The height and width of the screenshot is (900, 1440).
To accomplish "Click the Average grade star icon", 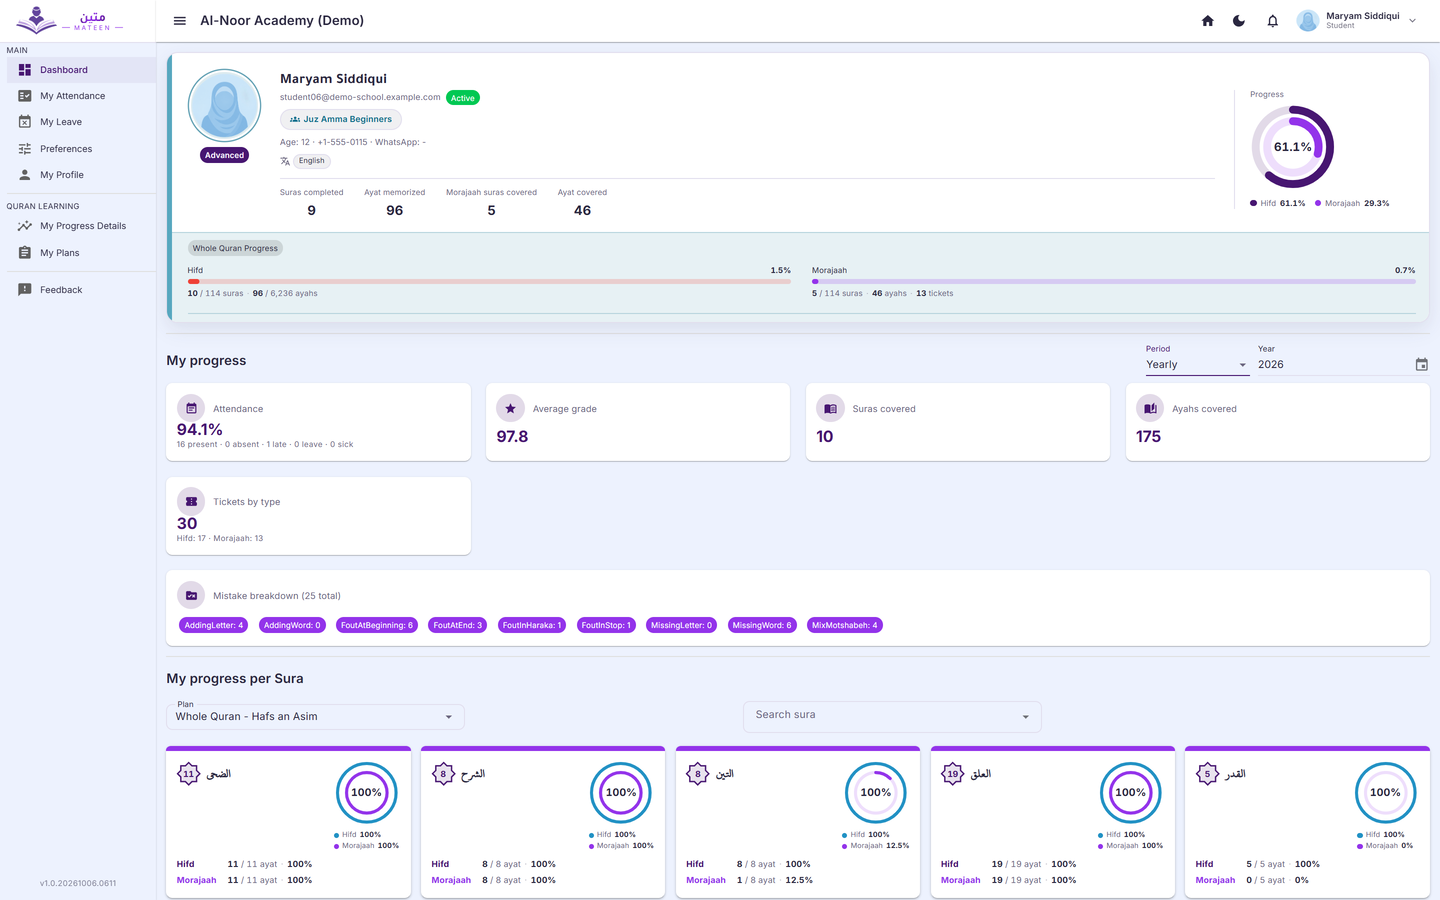I will click(x=511, y=408).
